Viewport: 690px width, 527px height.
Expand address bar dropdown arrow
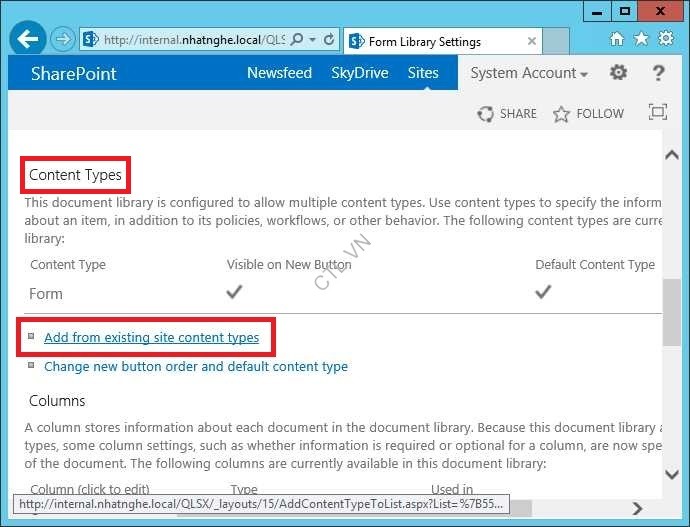tap(313, 40)
